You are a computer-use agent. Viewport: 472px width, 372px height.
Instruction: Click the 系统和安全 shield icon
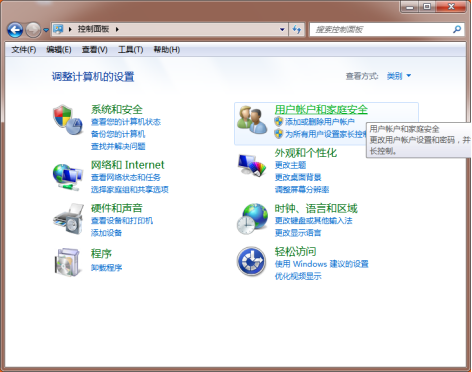coord(68,120)
